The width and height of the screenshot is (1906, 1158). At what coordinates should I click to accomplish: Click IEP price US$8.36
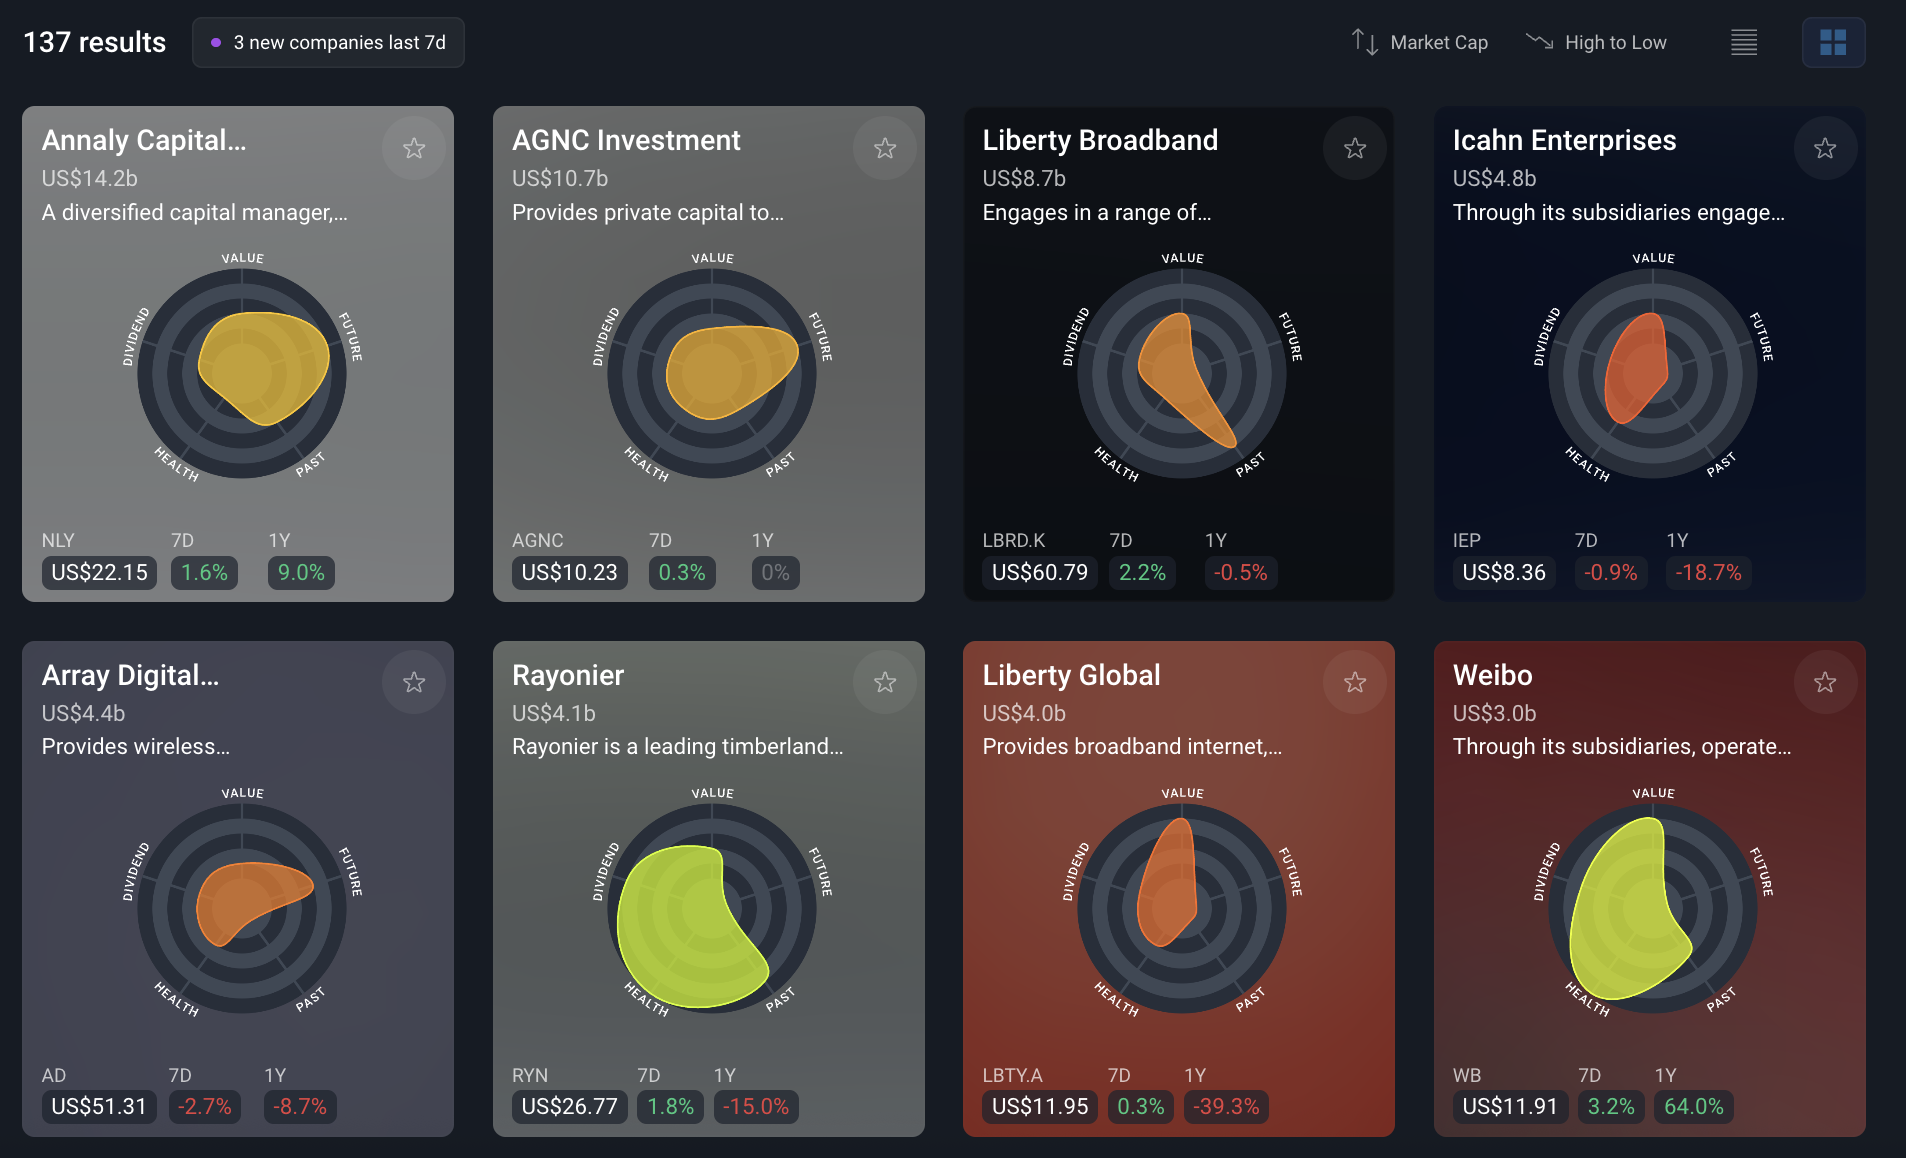coord(1504,572)
